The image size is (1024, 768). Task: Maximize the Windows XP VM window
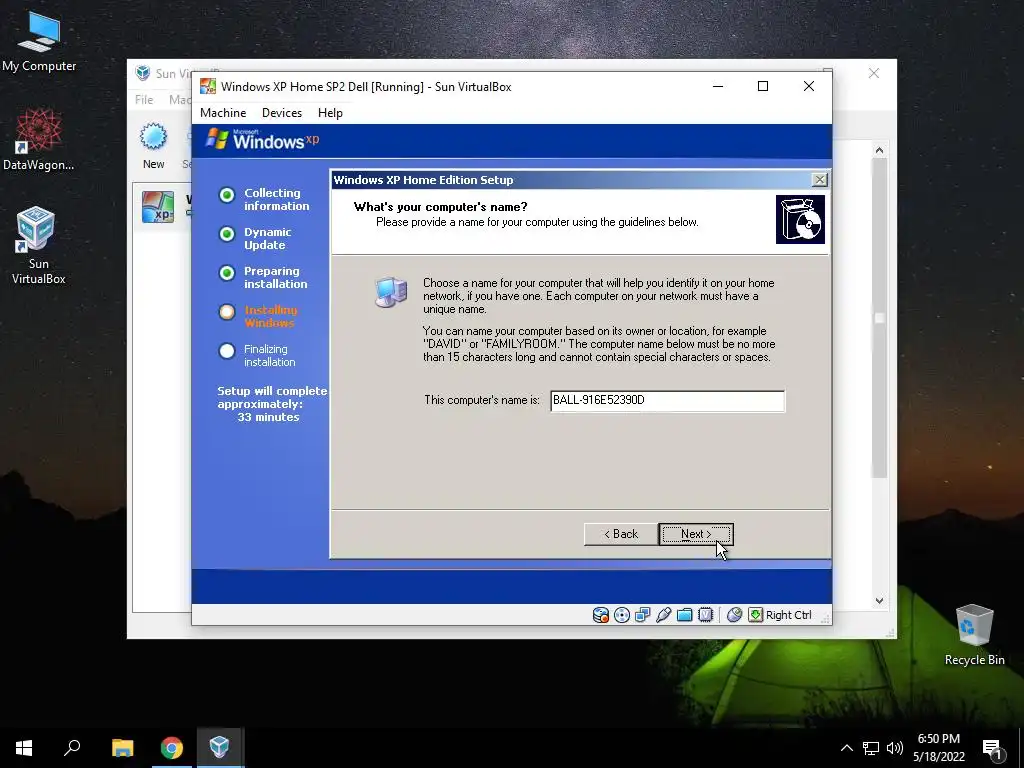(x=762, y=86)
